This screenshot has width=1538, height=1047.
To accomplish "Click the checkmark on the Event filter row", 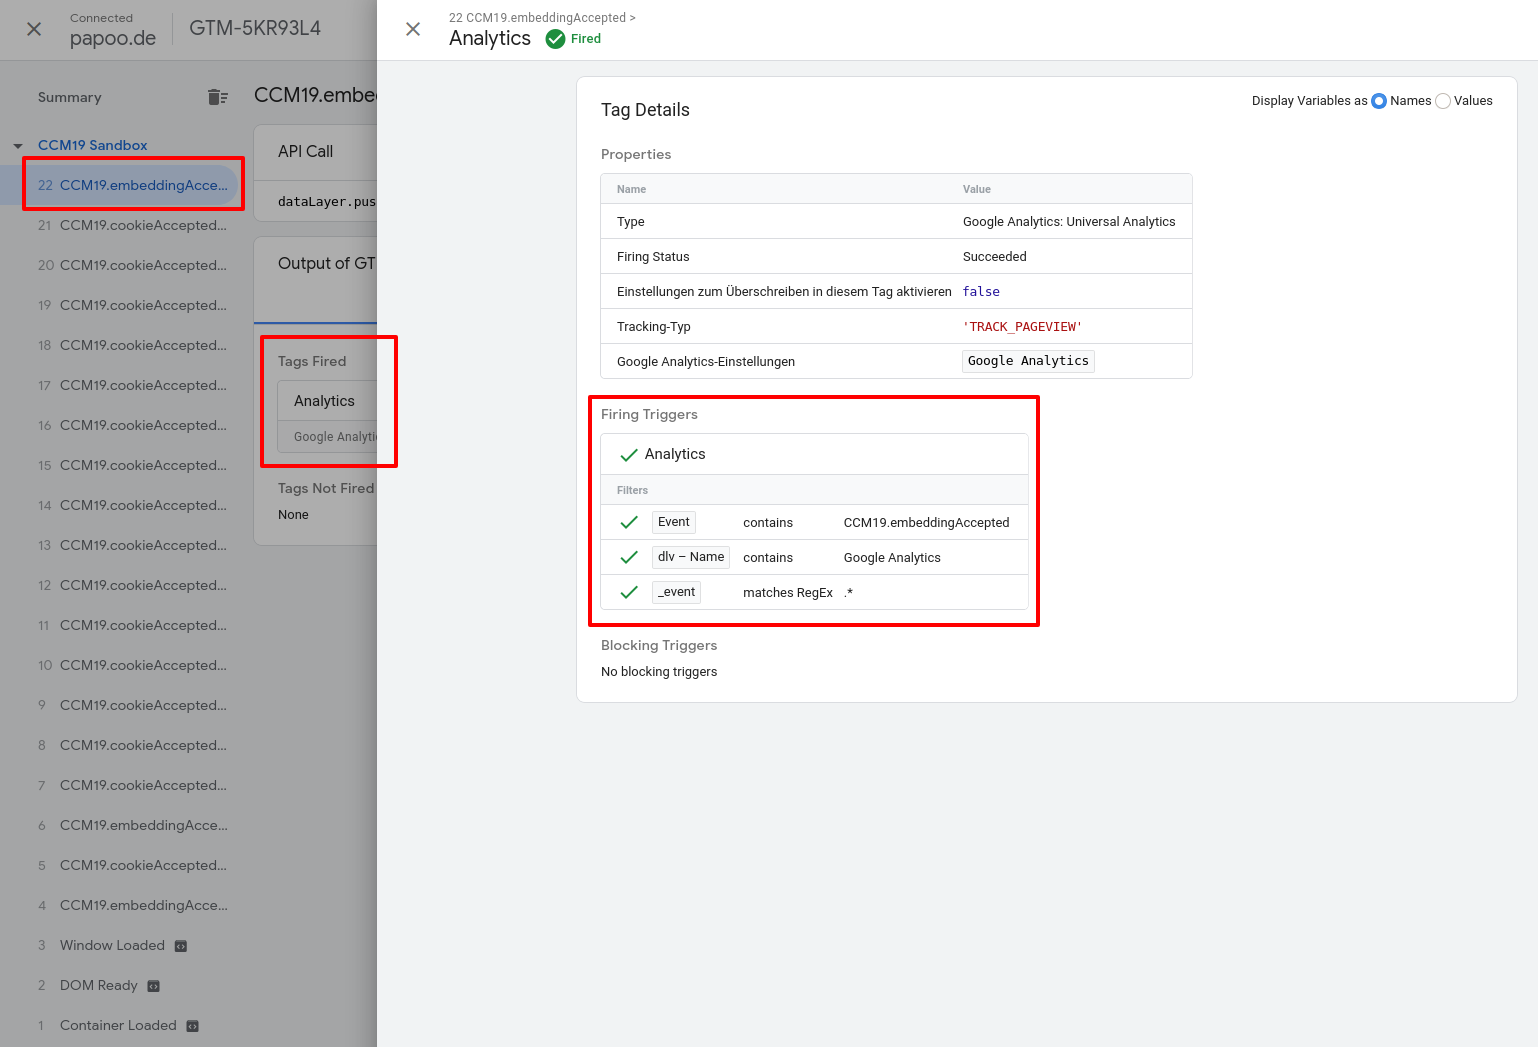I will coord(629,522).
